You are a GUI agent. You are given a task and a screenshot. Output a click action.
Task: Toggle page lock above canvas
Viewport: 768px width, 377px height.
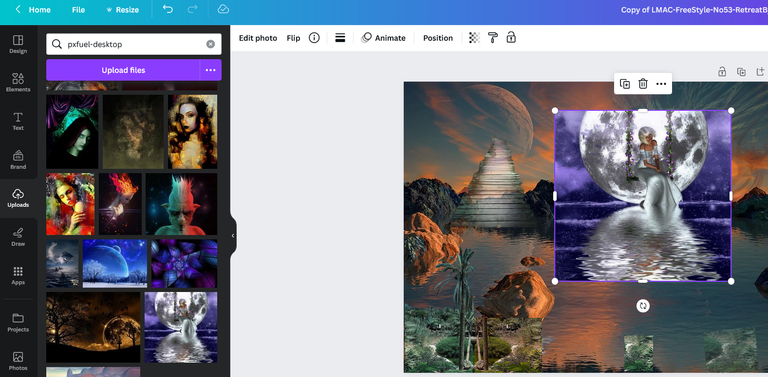pyautogui.click(x=722, y=72)
